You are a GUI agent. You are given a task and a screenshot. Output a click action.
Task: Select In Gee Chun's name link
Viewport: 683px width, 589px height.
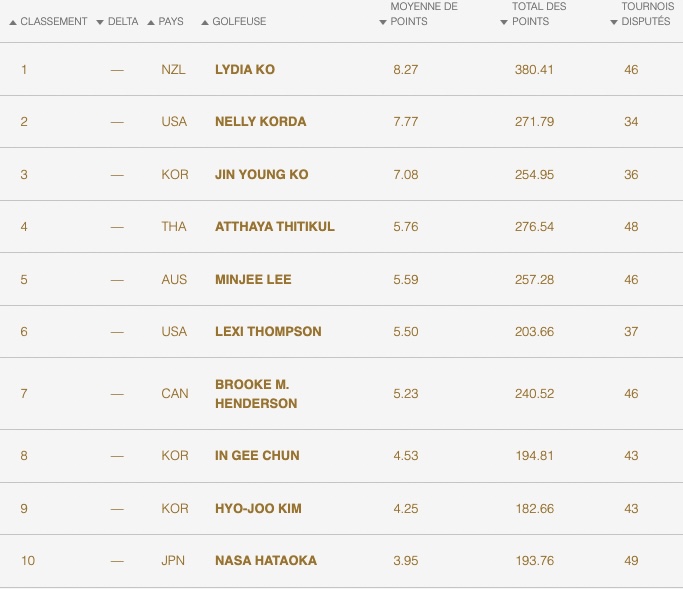[x=257, y=456]
